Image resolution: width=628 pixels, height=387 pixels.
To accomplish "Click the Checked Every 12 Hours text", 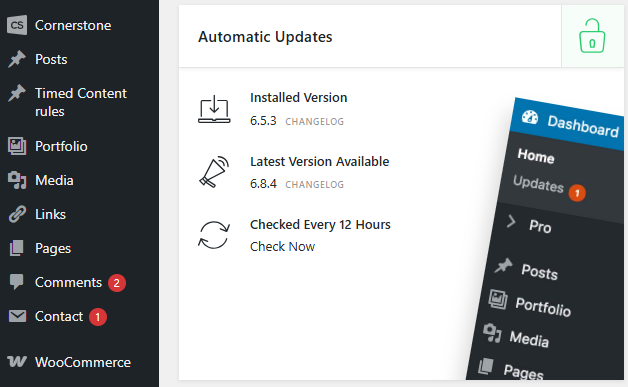I will point(320,224).
